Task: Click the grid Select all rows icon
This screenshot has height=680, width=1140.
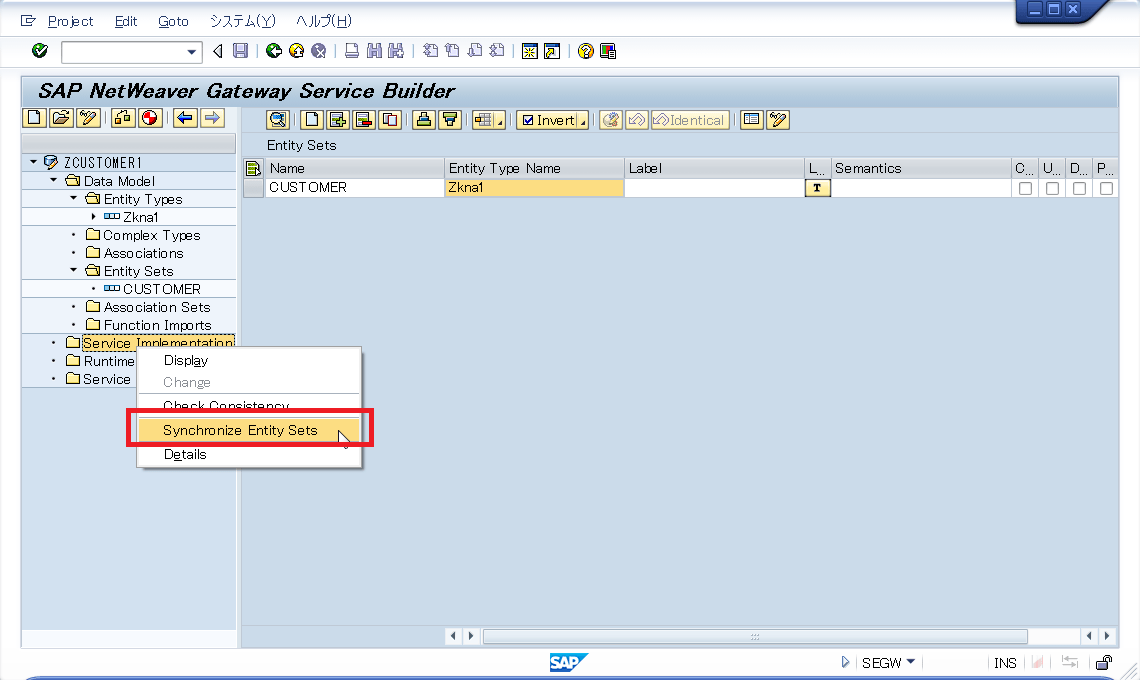Action: tap(253, 169)
